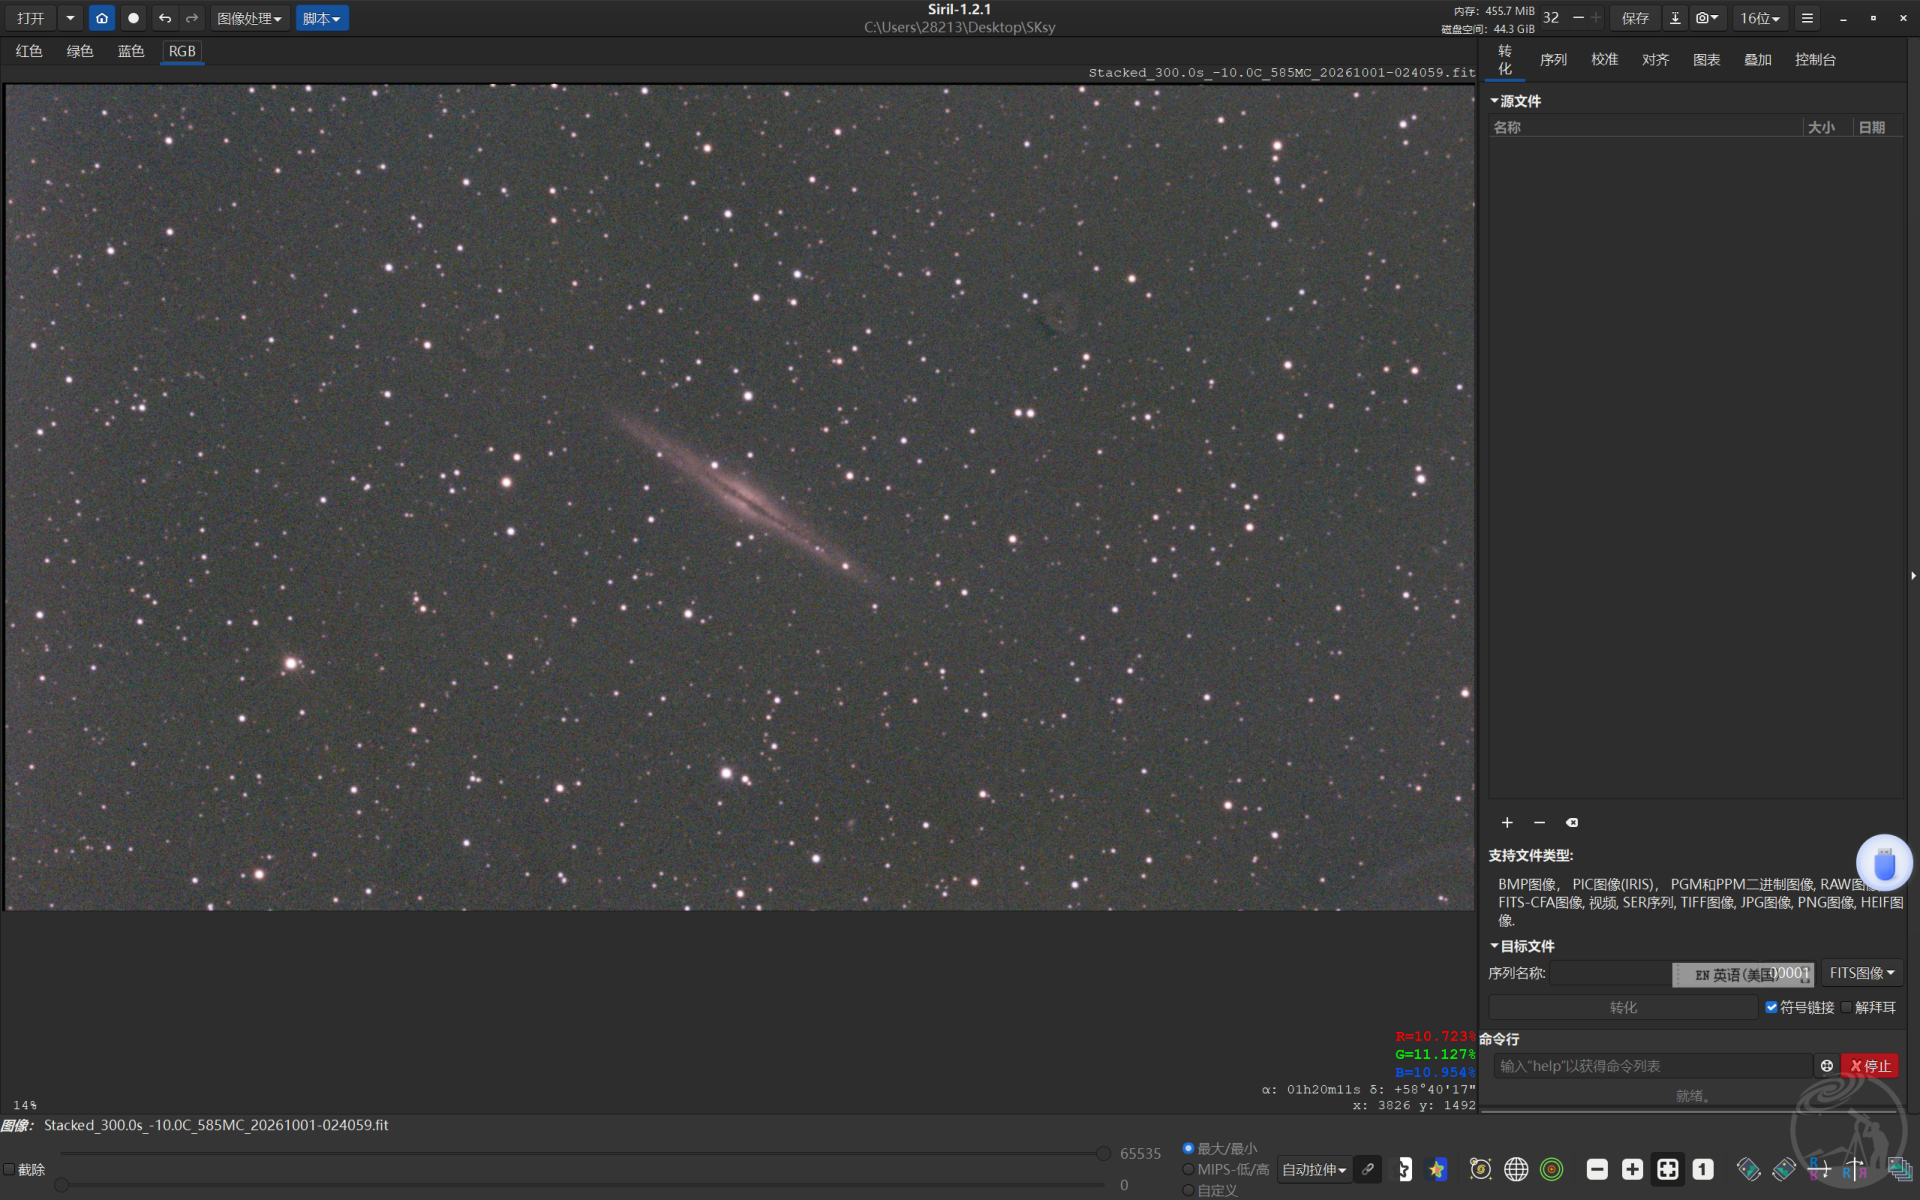The height and width of the screenshot is (1200, 1920).
Task: Click the command line input field
Action: pos(1652,1066)
